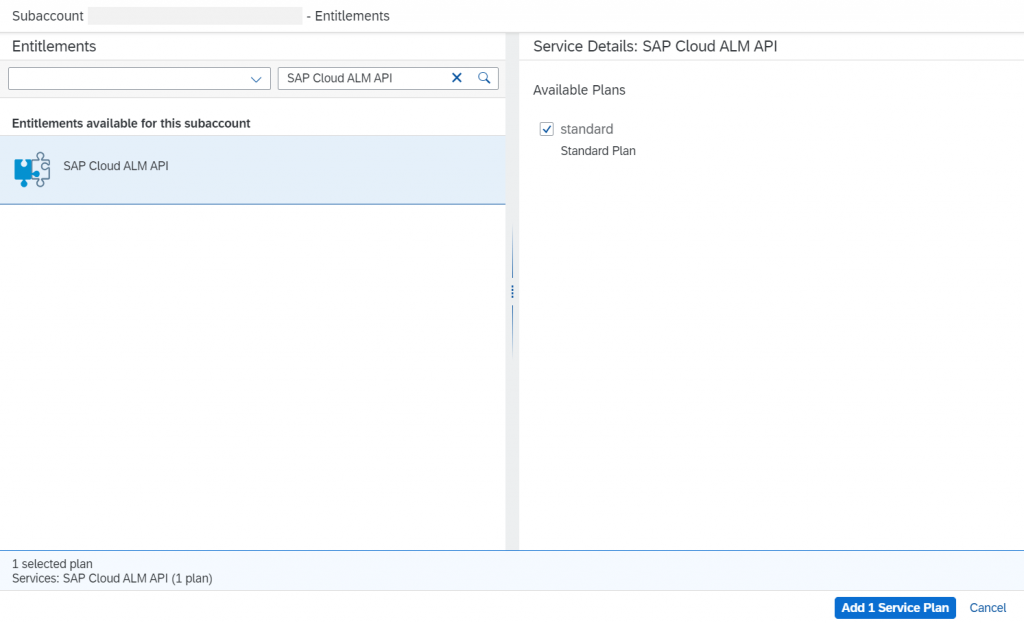Click 'Service Details: SAP Cloud ALM API' title

pos(655,46)
